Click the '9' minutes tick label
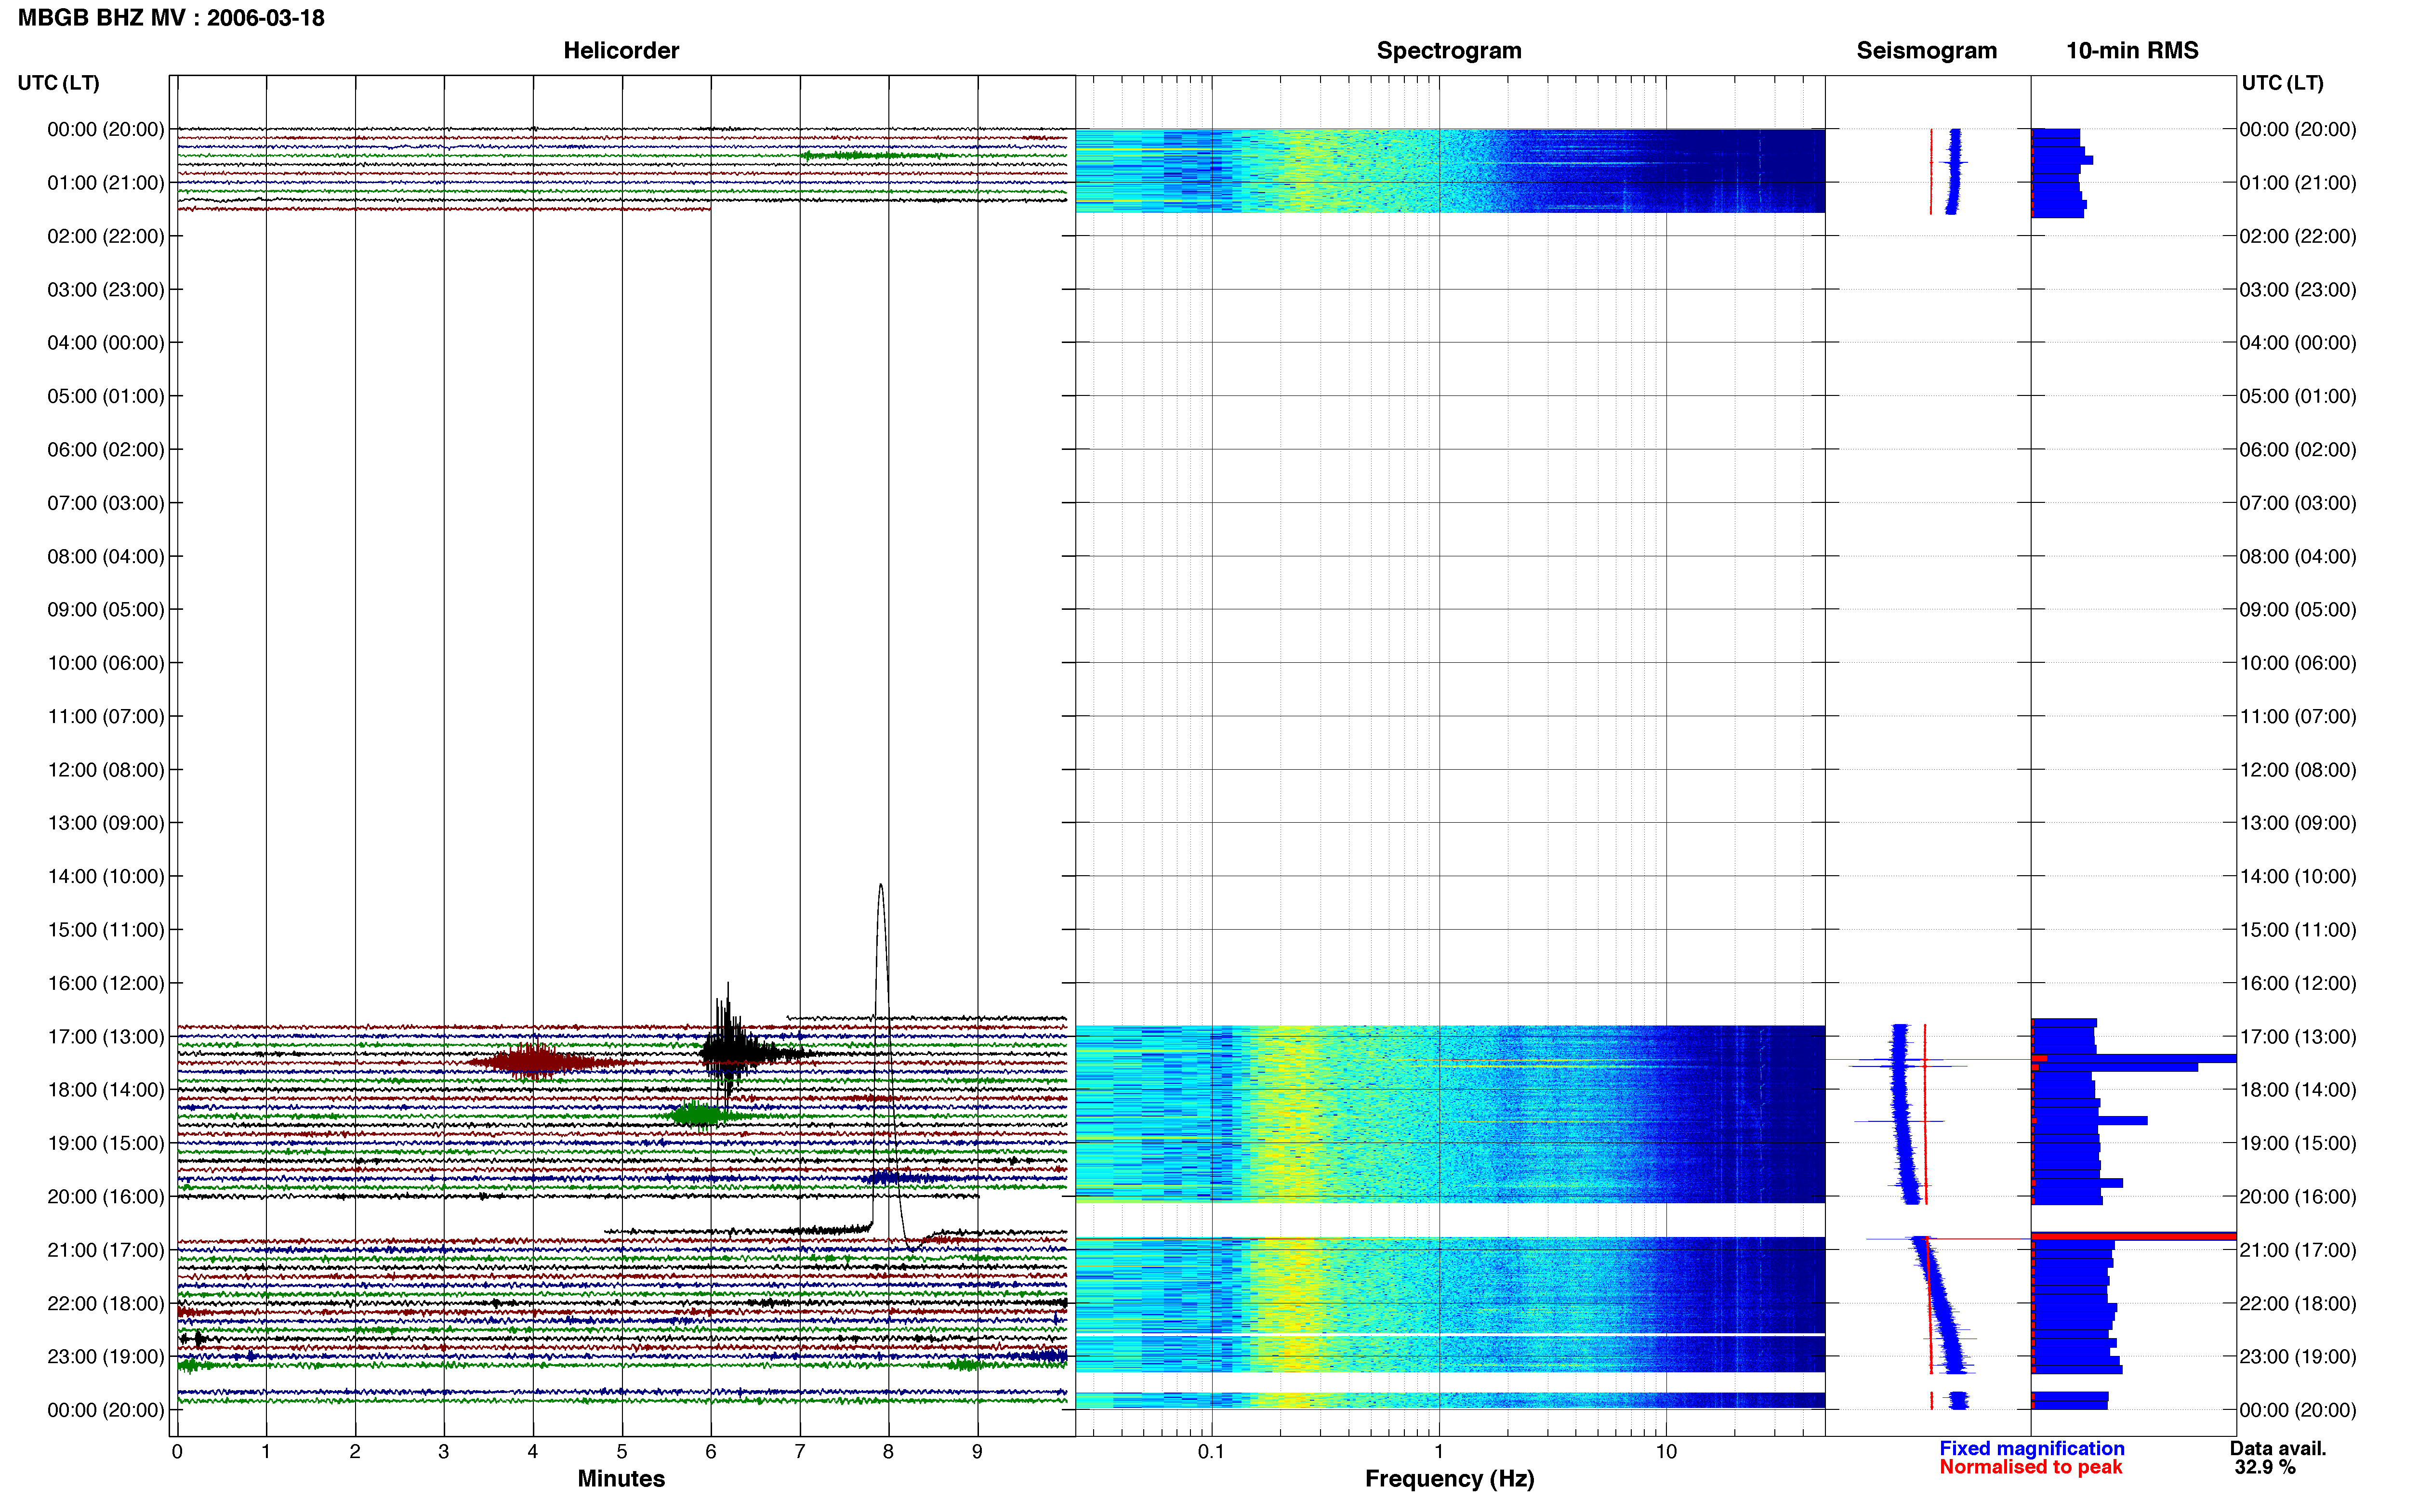Image resolution: width=2418 pixels, height=1512 pixels. [977, 1452]
